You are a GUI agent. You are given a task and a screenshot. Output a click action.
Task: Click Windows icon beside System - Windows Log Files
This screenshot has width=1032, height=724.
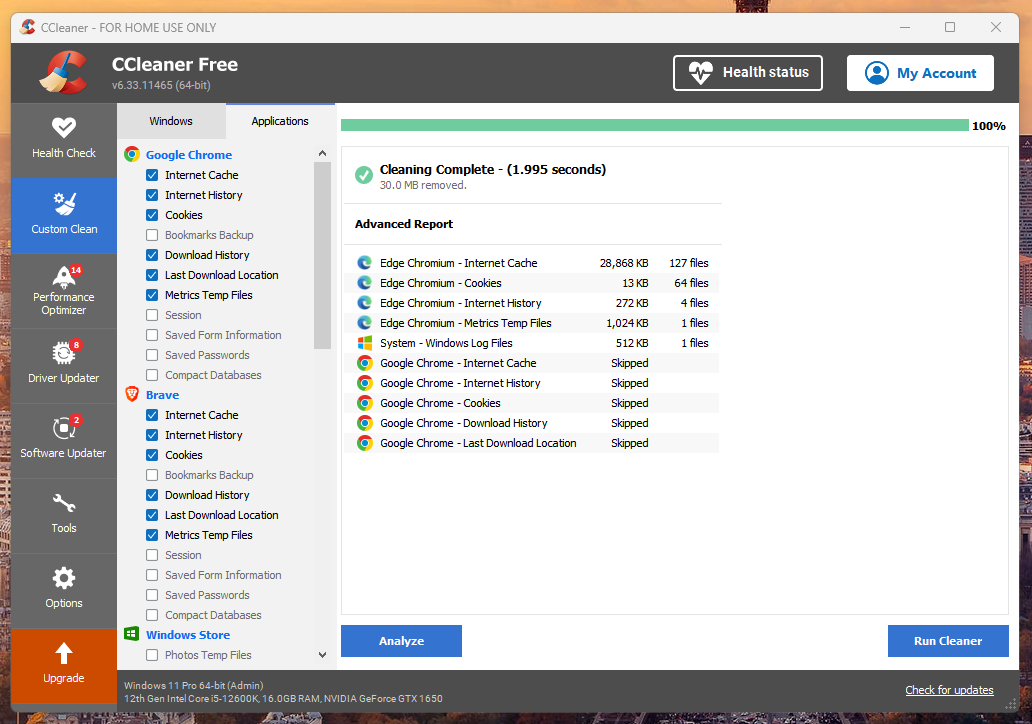coord(365,343)
